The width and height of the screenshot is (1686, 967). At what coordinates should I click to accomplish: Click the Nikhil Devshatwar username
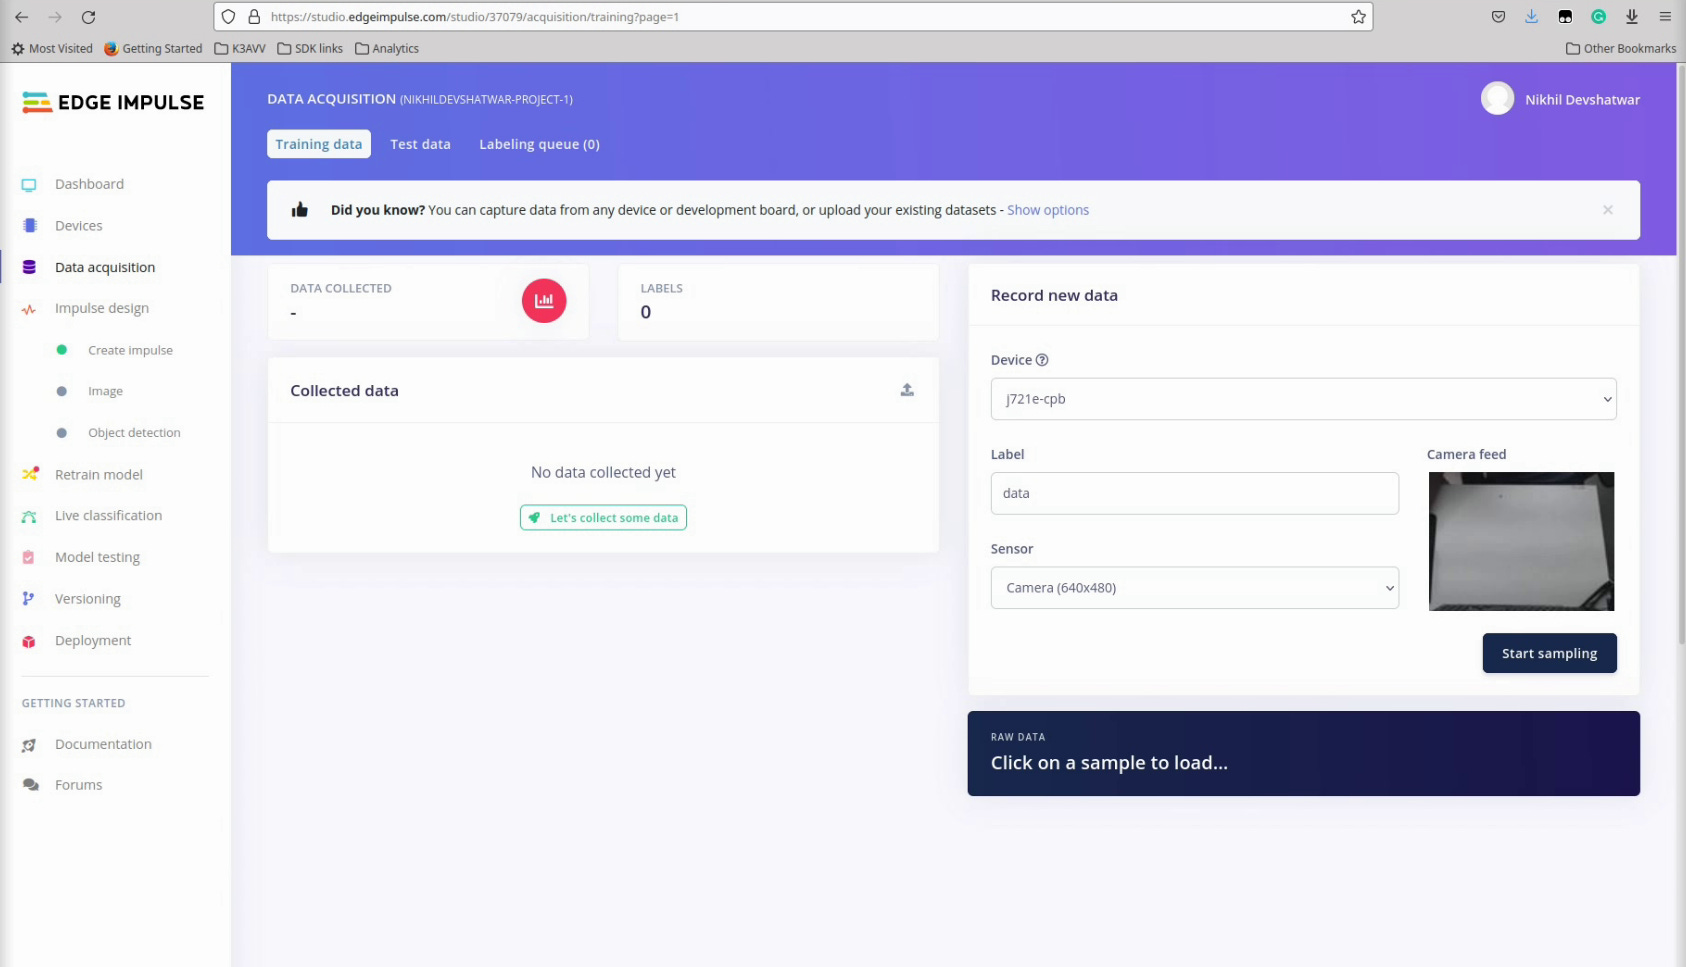1582,99
